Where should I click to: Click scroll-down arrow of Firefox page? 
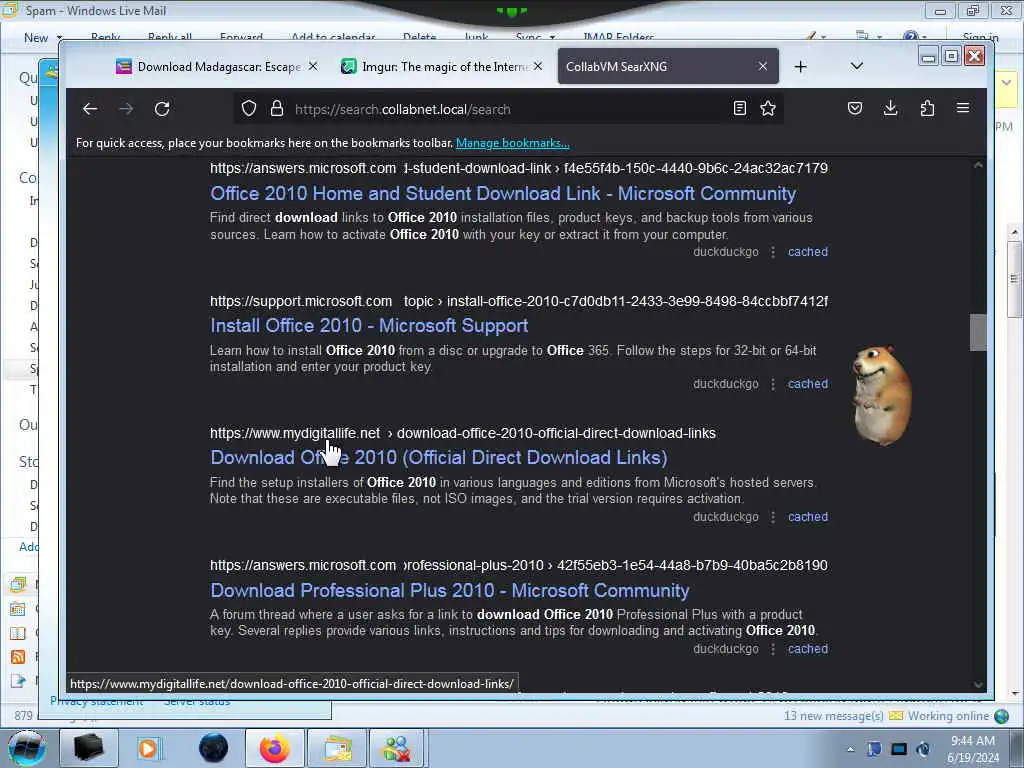click(x=978, y=684)
